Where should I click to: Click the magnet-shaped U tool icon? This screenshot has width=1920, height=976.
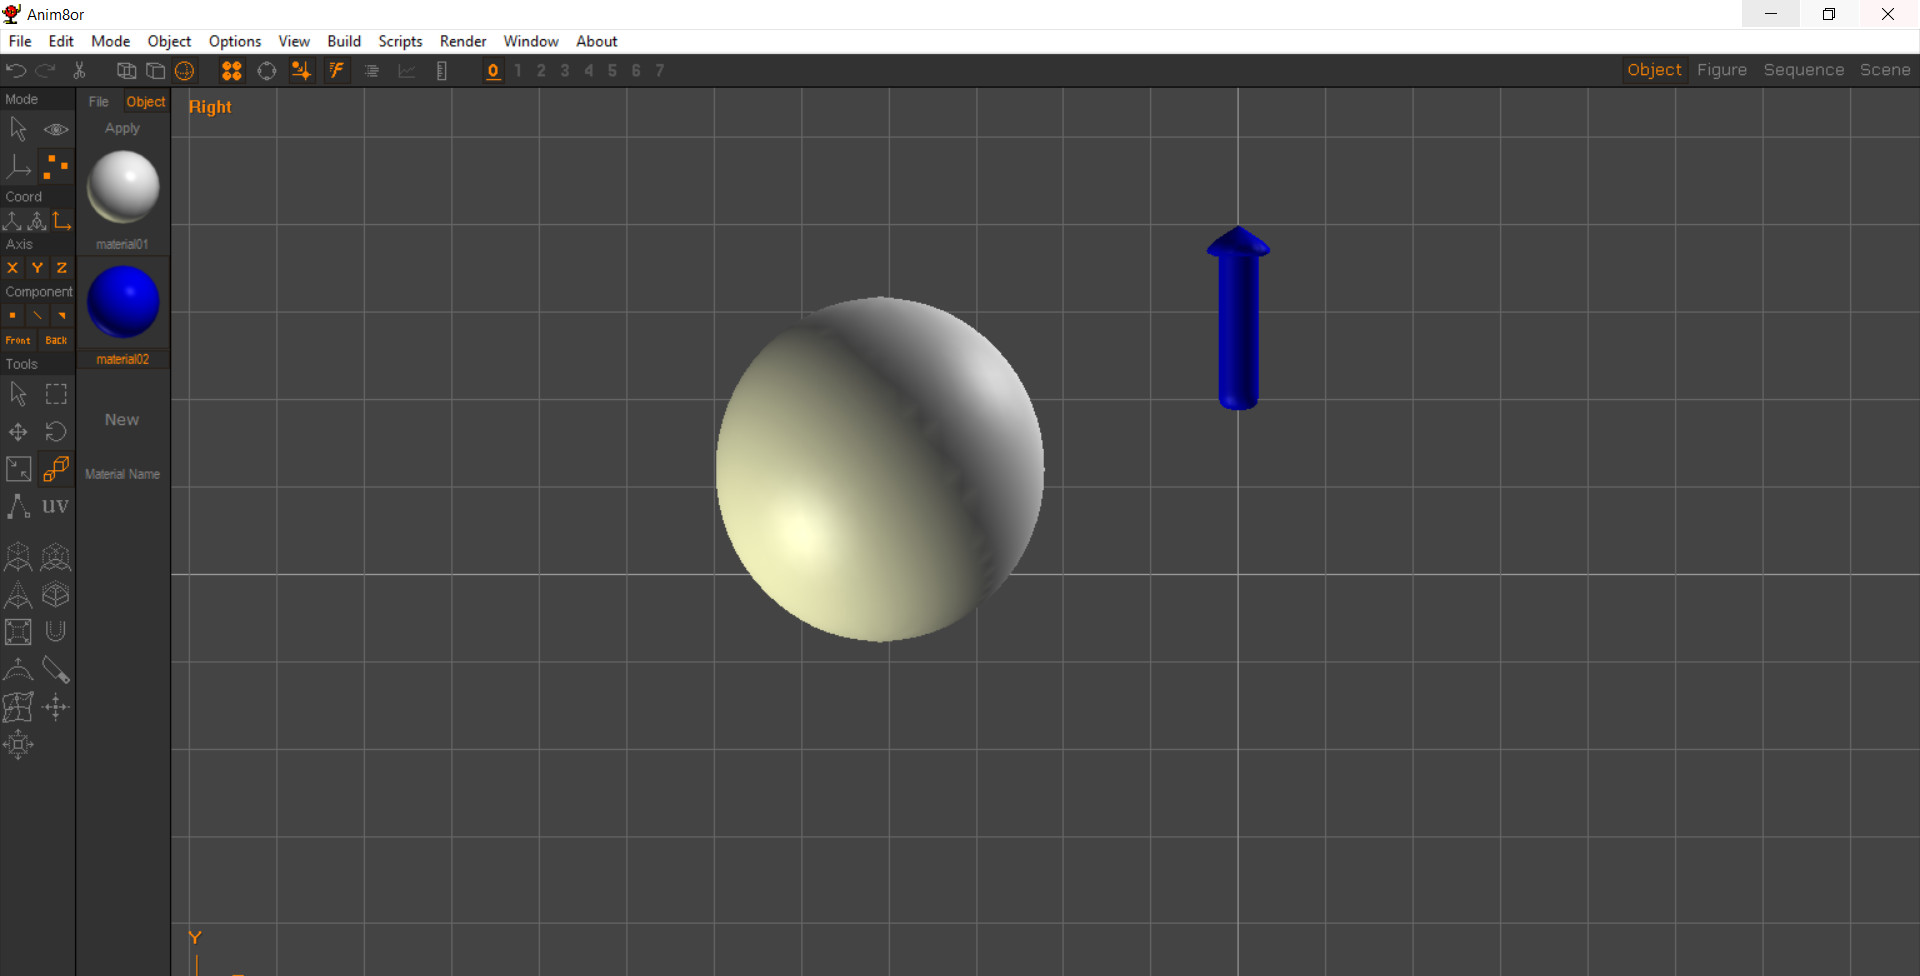point(56,631)
